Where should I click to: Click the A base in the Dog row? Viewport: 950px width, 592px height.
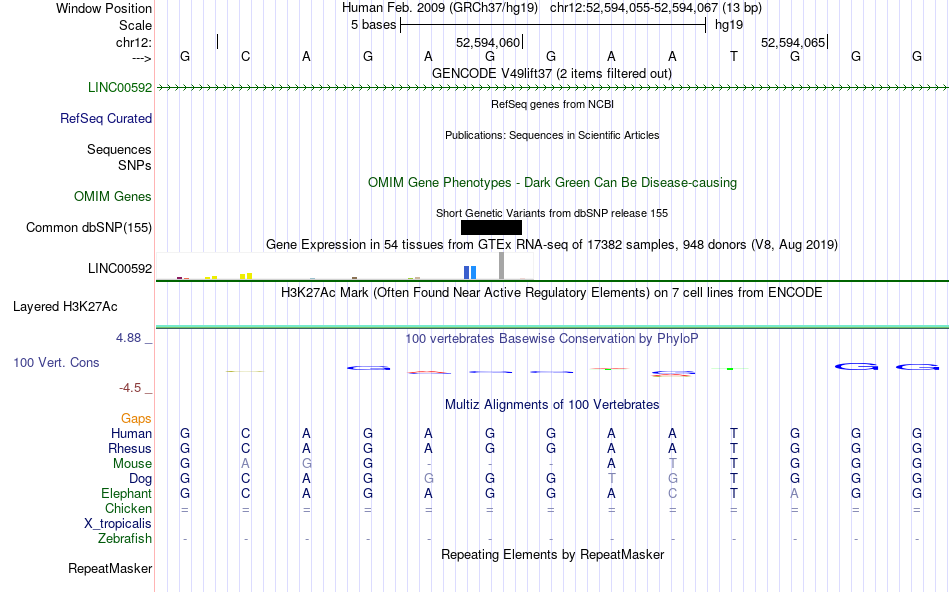pyautogui.click(x=307, y=479)
